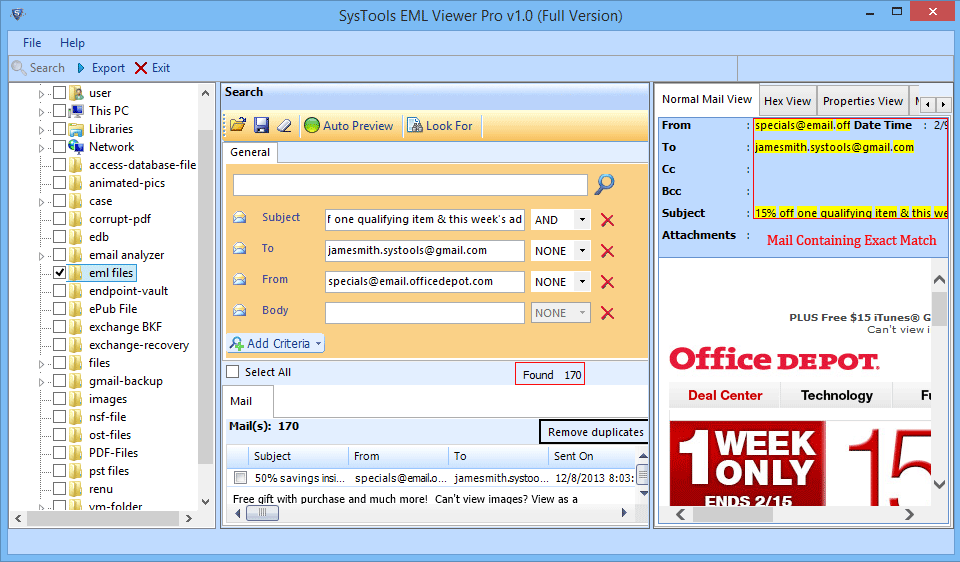The height and width of the screenshot is (562, 960).
Task: Open Add Criteria dropdown
Action: (276, 343)
